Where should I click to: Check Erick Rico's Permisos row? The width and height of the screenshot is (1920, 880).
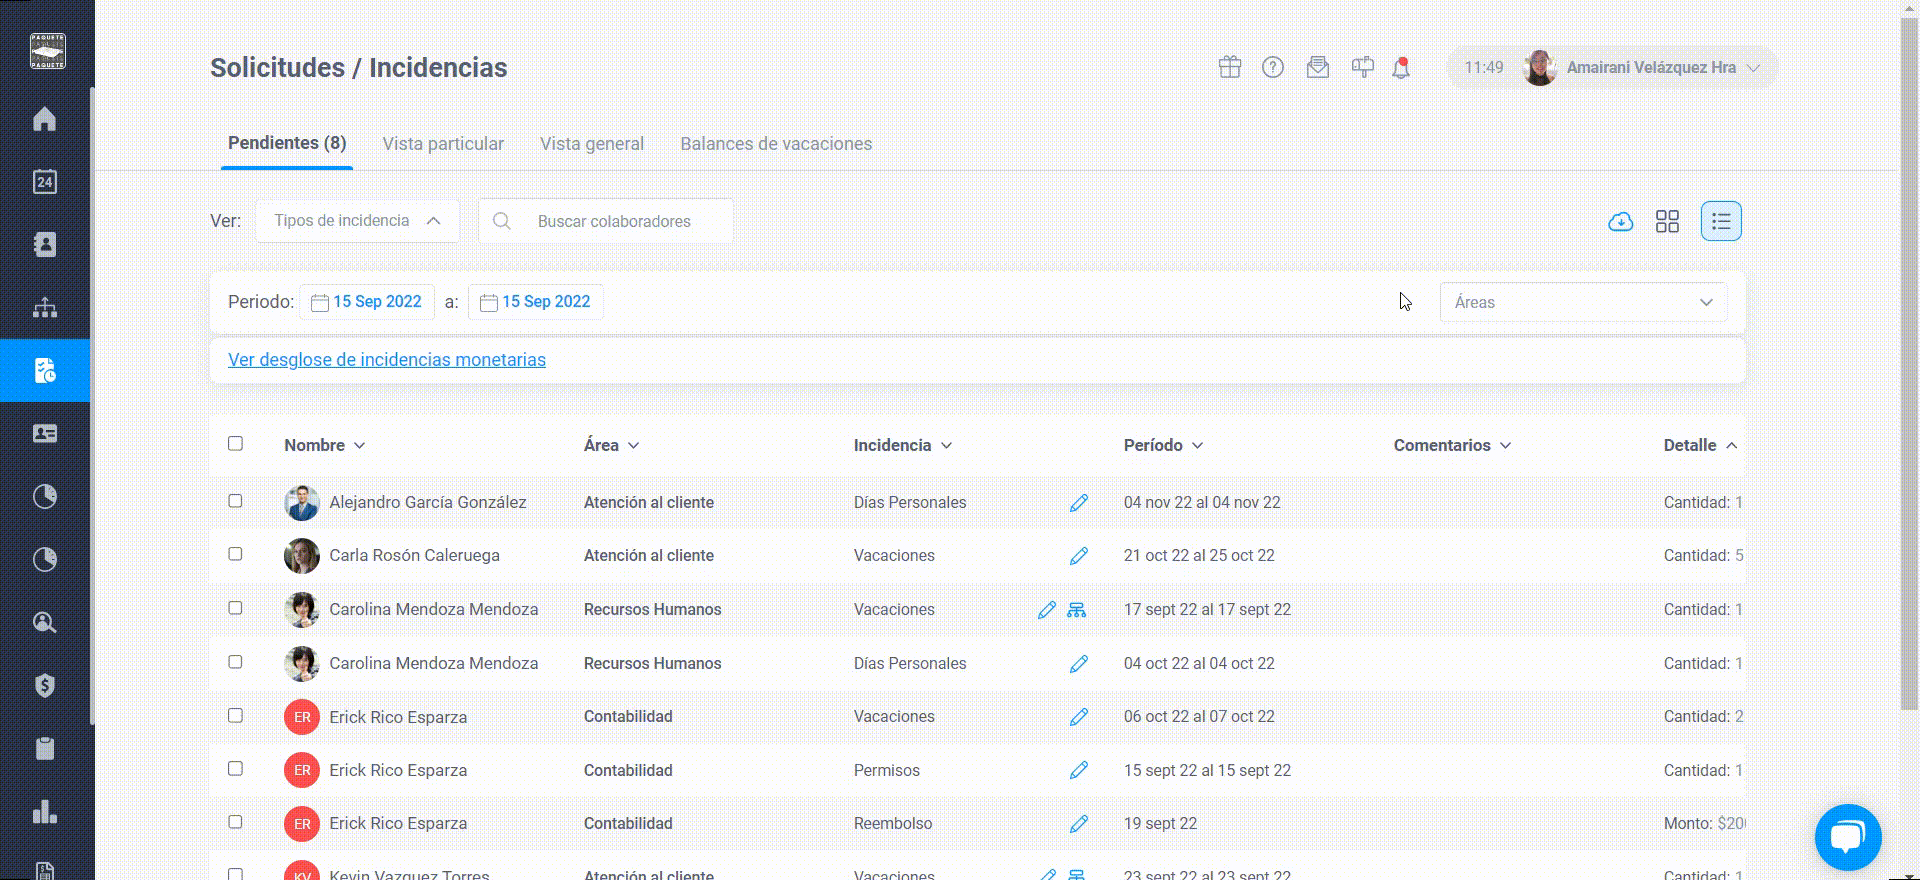coord(235,768)
